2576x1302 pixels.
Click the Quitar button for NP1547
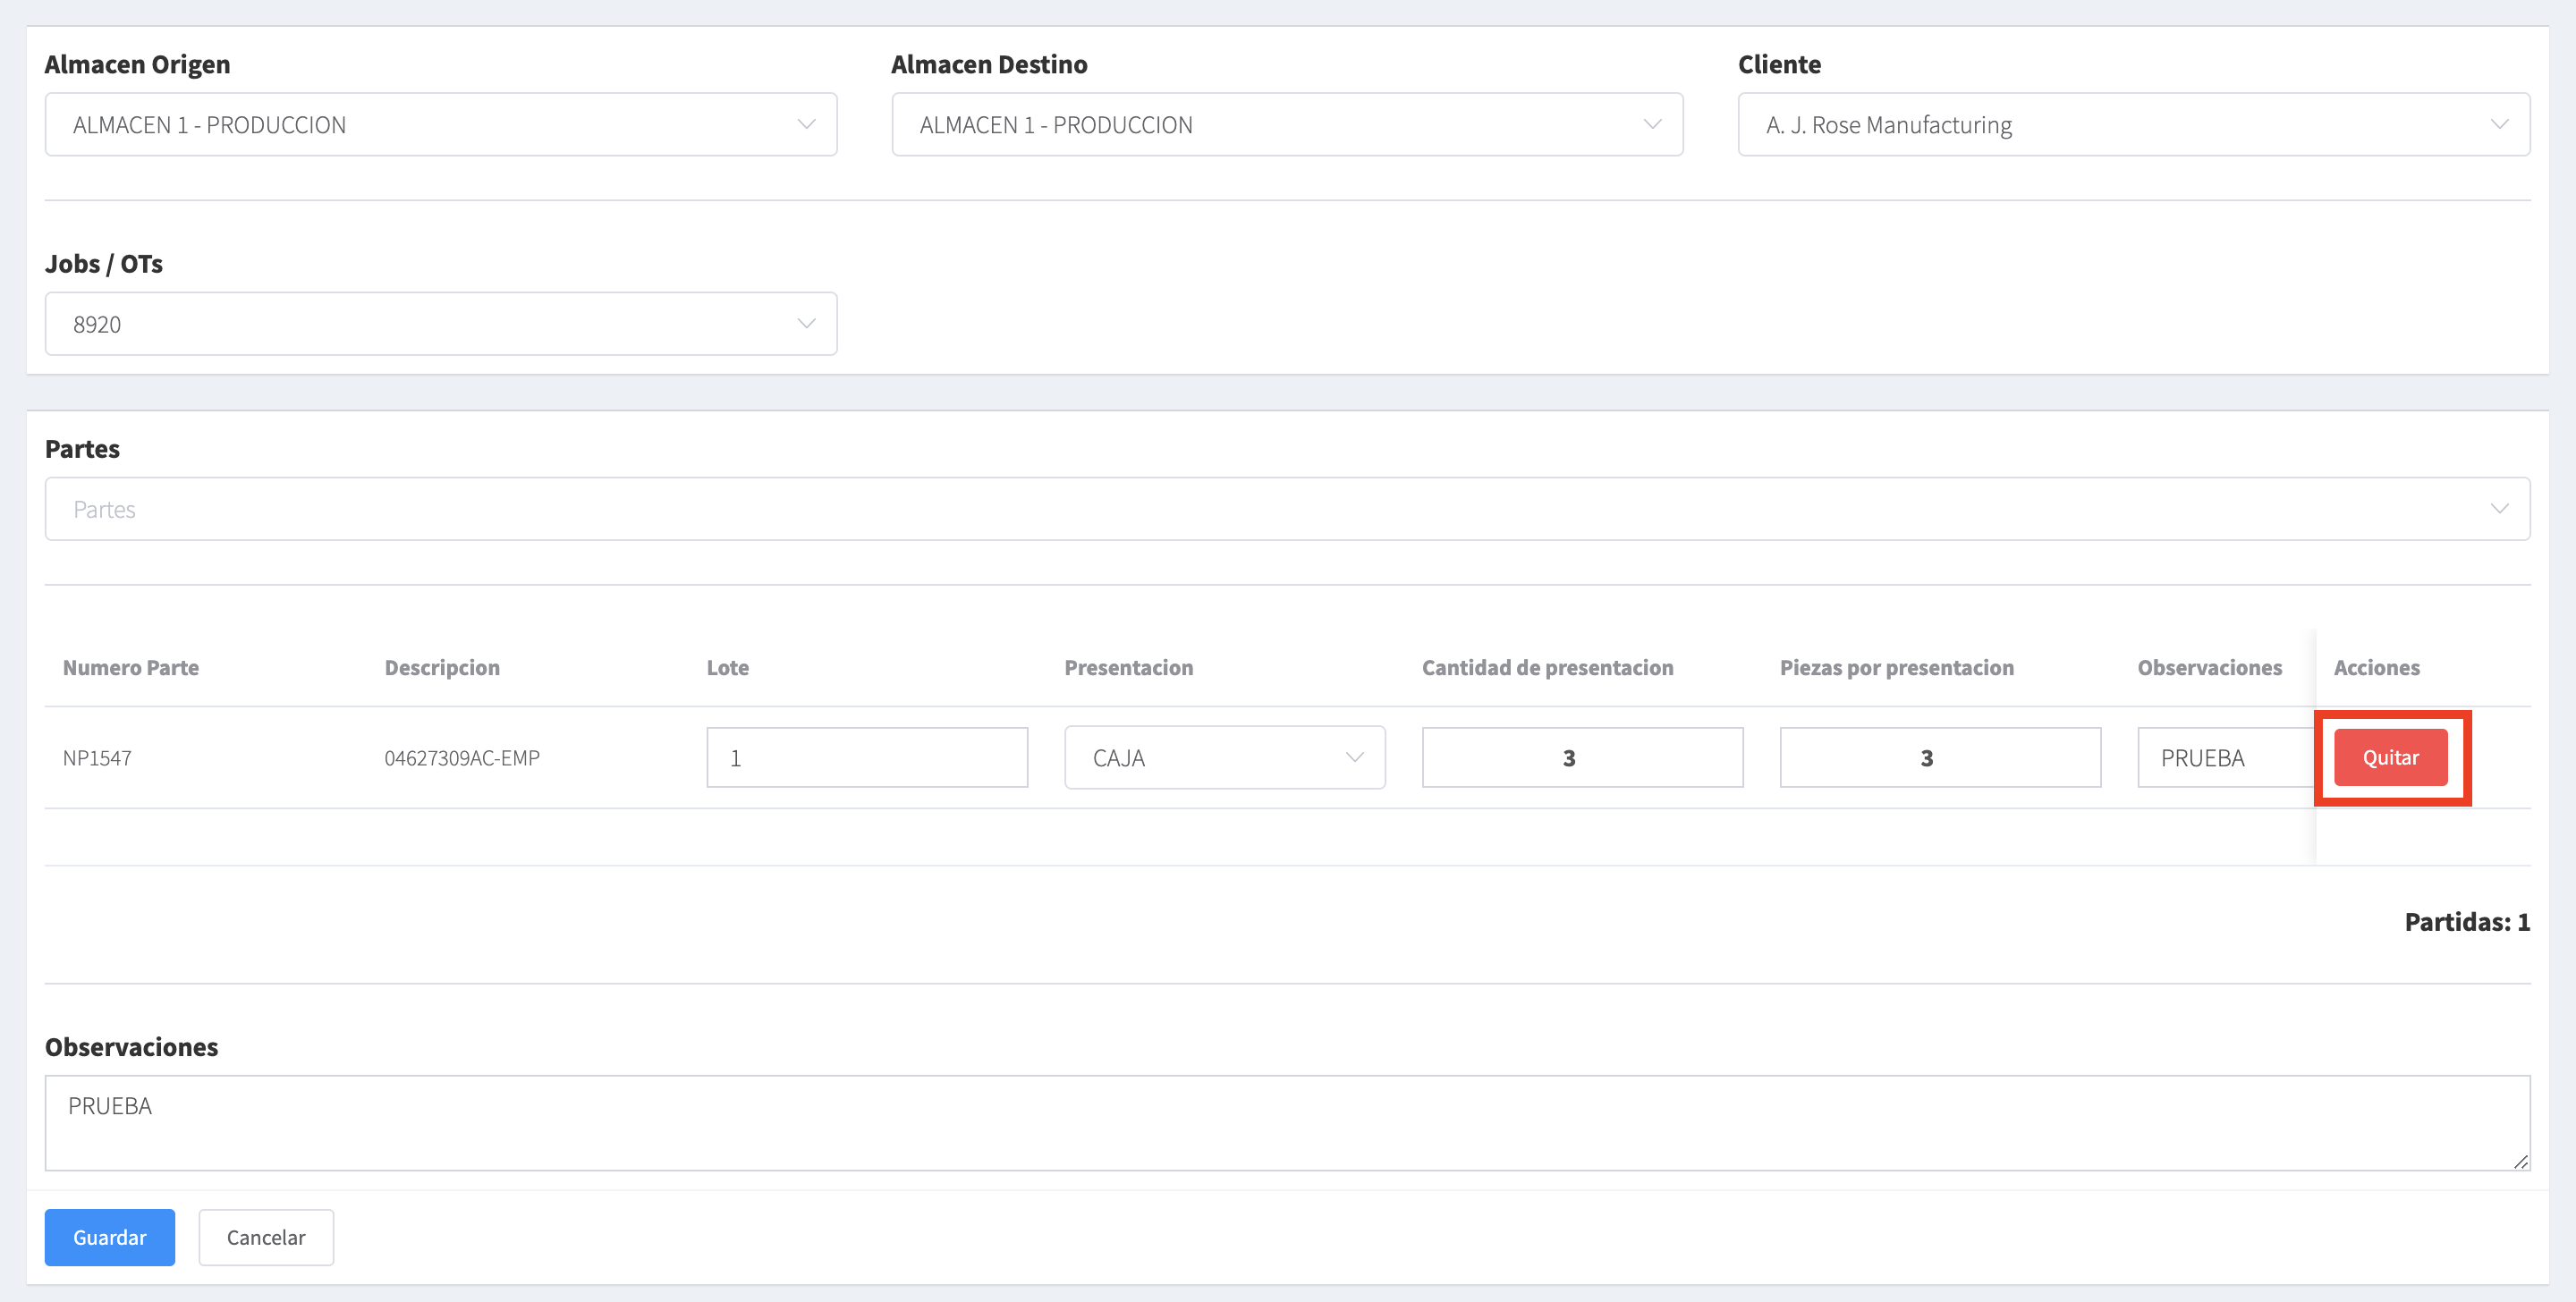point(2390,758)
